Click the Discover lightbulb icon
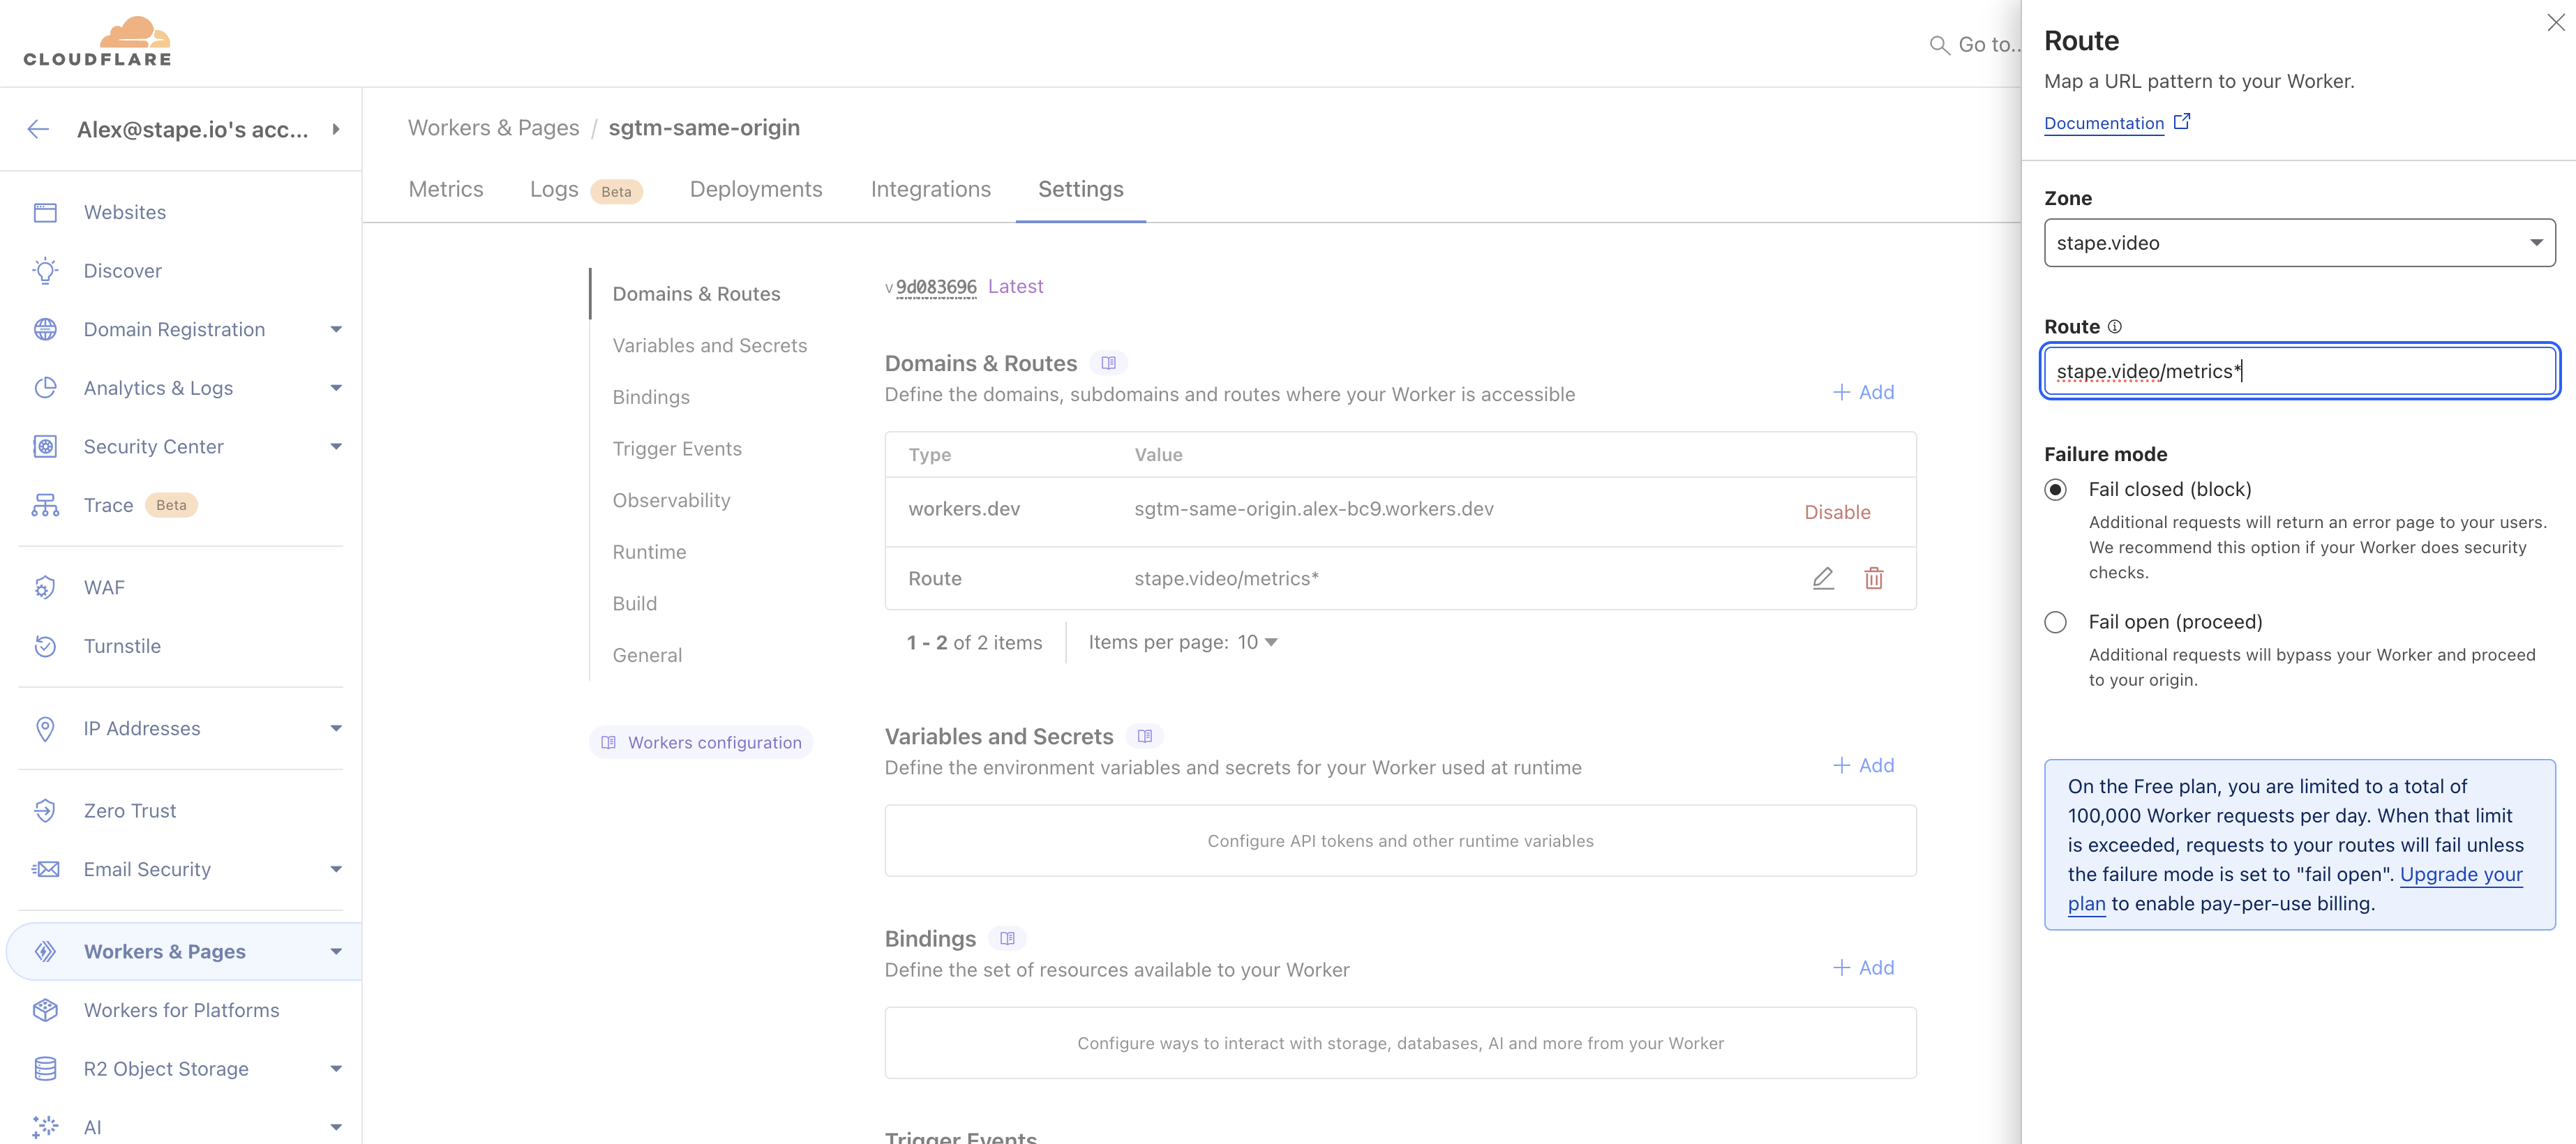 (x=45, y=271)
